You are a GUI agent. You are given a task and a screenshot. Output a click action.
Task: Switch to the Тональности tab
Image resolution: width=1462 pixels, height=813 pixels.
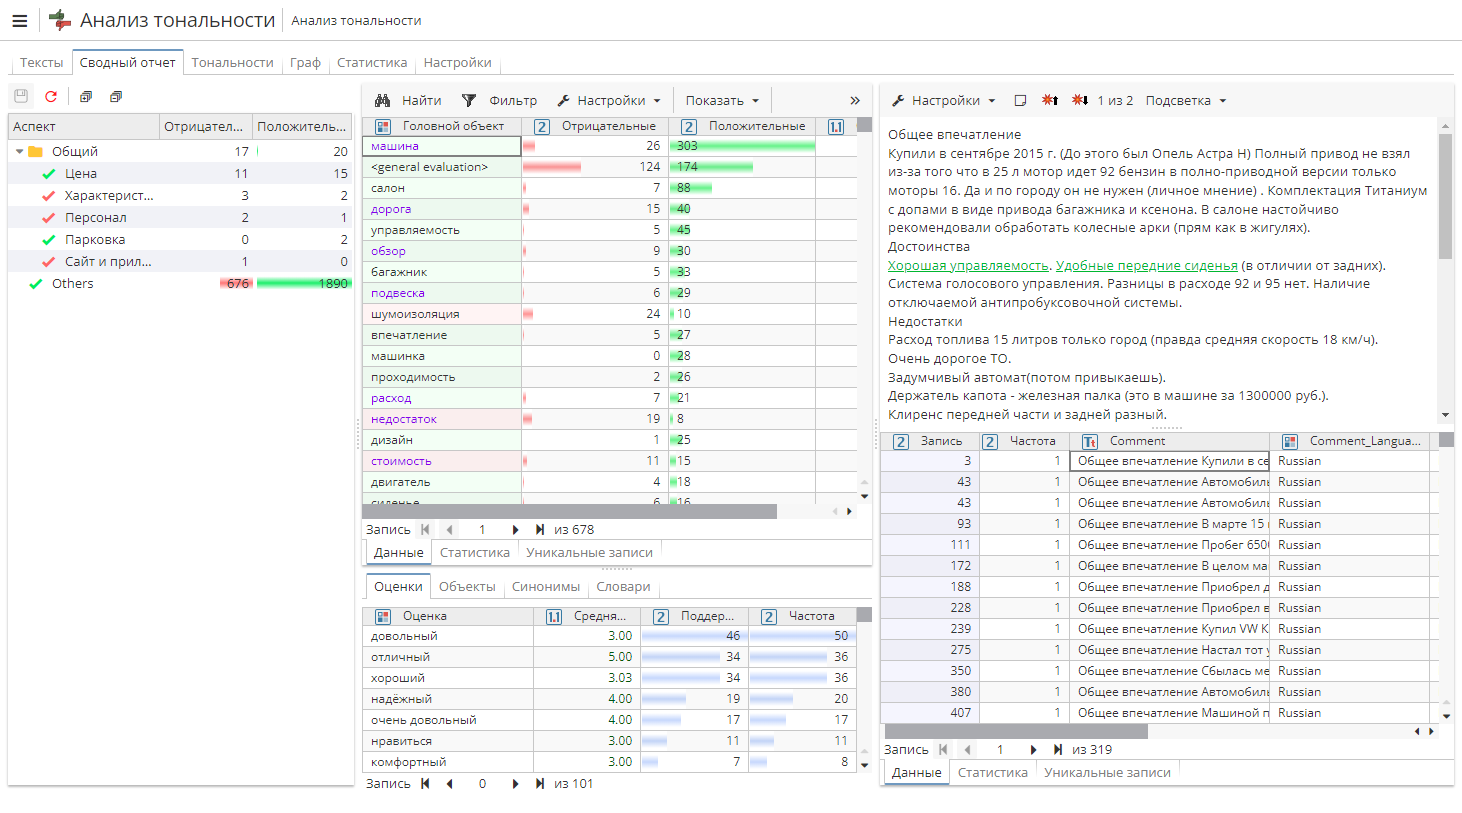tap(232, 62)
